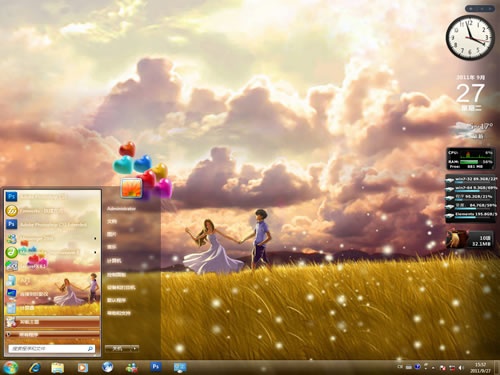
Task: Open Help and Support (帮助和支持)
Action: click(119, 313)
